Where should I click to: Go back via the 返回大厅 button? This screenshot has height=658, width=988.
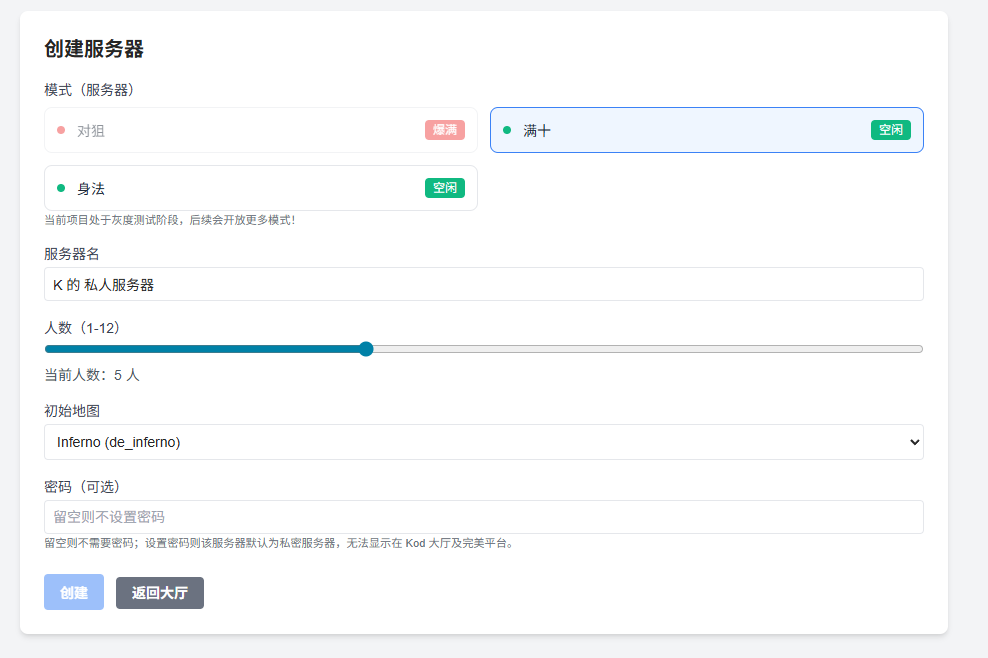160,593
